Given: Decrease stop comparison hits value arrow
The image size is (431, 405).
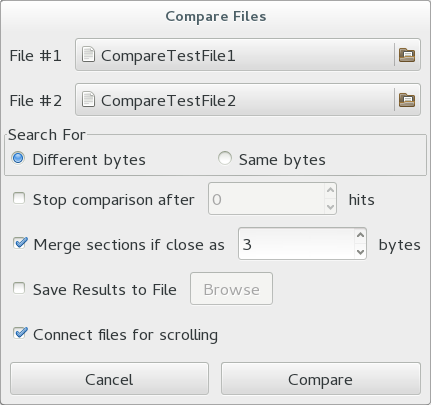Looking at the screenshot, I should tap(330, 206).
